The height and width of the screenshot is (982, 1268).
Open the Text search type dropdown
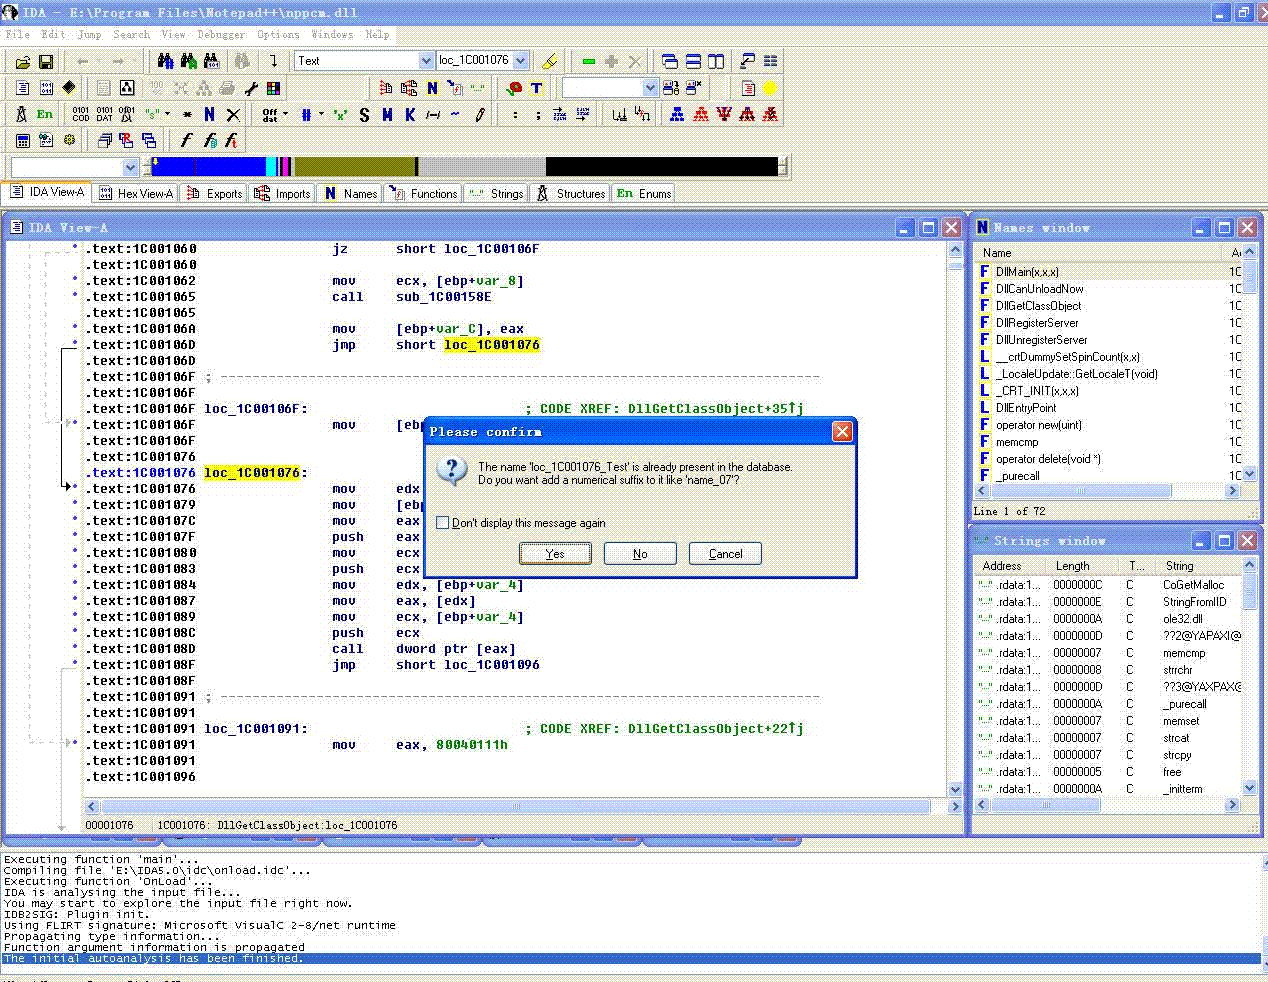[426, 61]
